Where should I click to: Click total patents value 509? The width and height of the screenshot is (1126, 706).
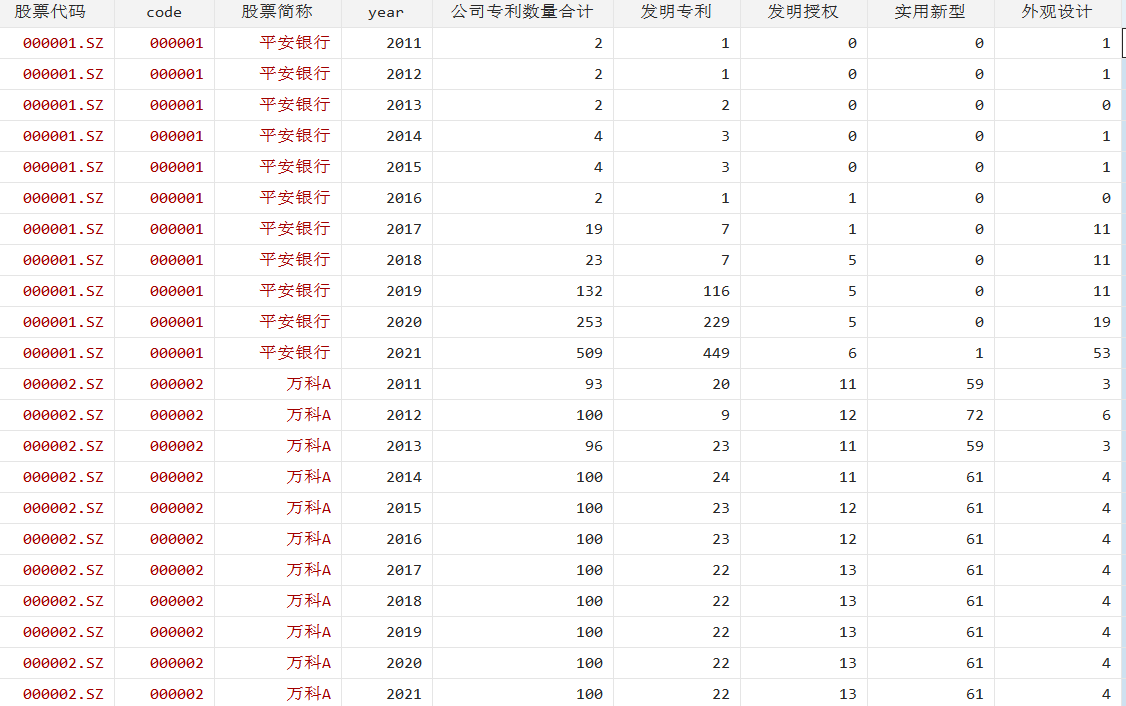[590, 352]
